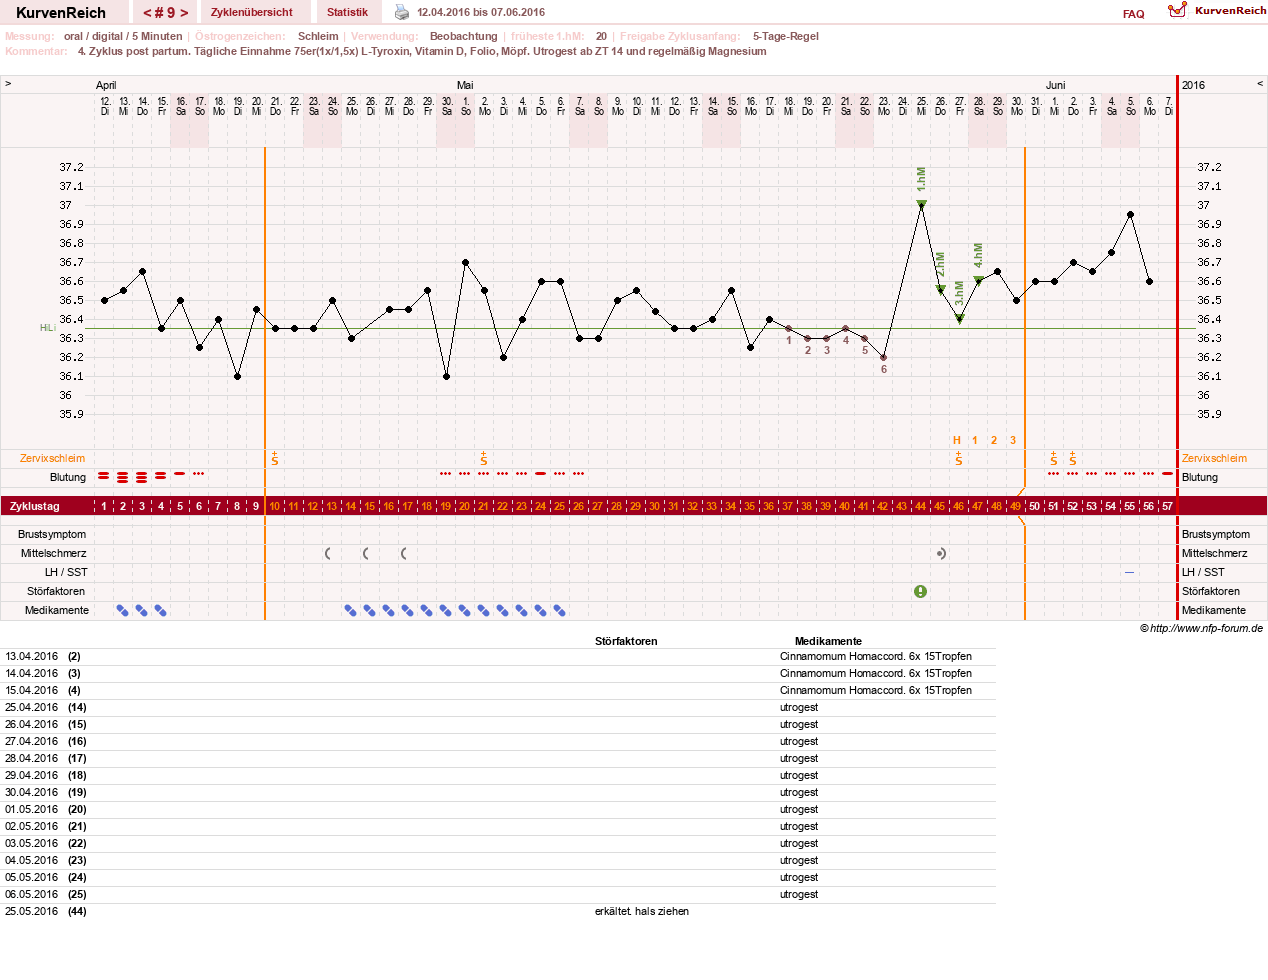
Task: Click the cervical mucus S symbol on day 51
Action: click(x=1054, y=459)
